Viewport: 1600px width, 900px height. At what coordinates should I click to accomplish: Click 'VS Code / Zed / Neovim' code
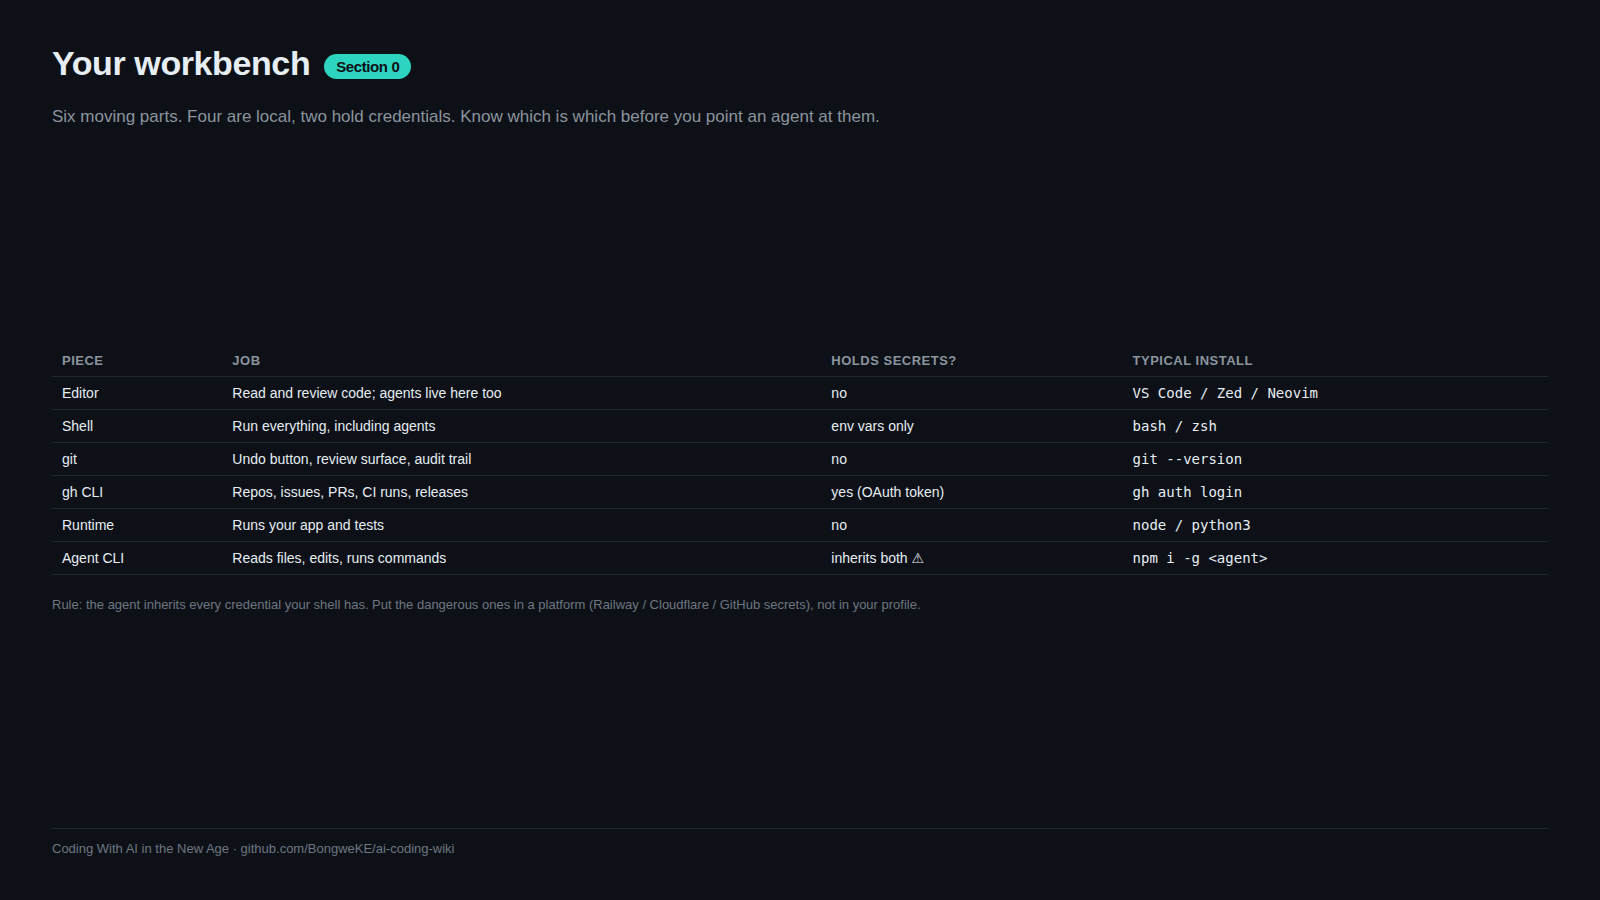click(1225, 393)
